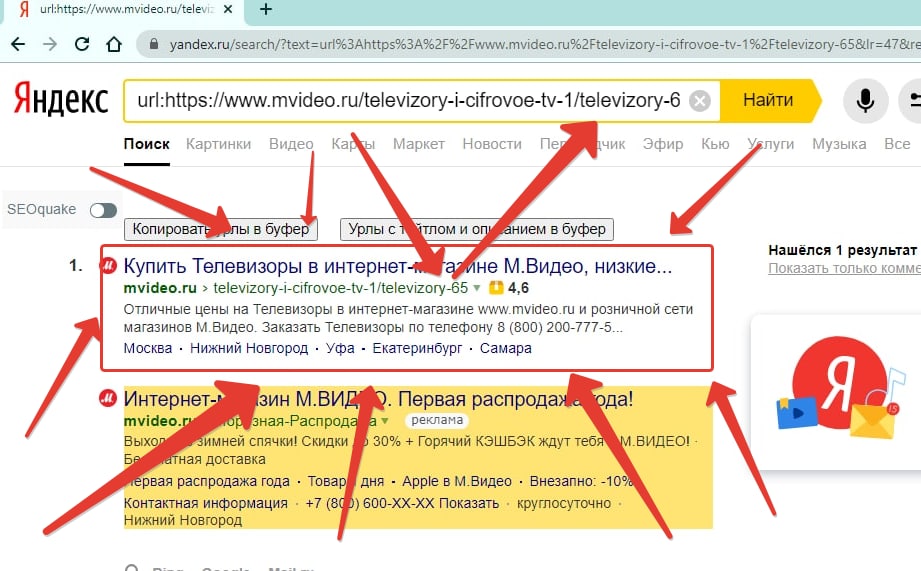Click Показать только коммерческие link
The height and width of the screenshot is (571, 921).
pyautogui.click(x=845, y=268)
